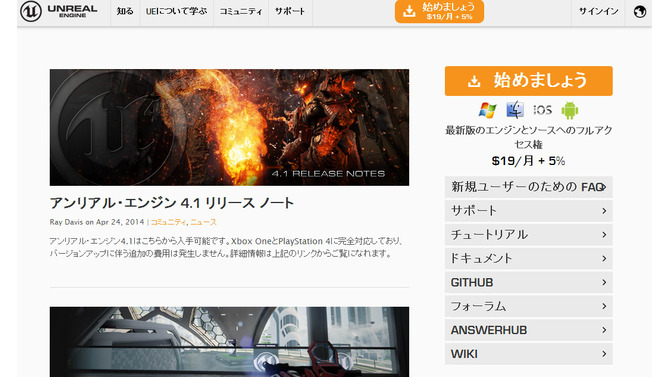Screen dimensions: 670x377
Task: Open the globe language selector icon
Action: [640, 12]
